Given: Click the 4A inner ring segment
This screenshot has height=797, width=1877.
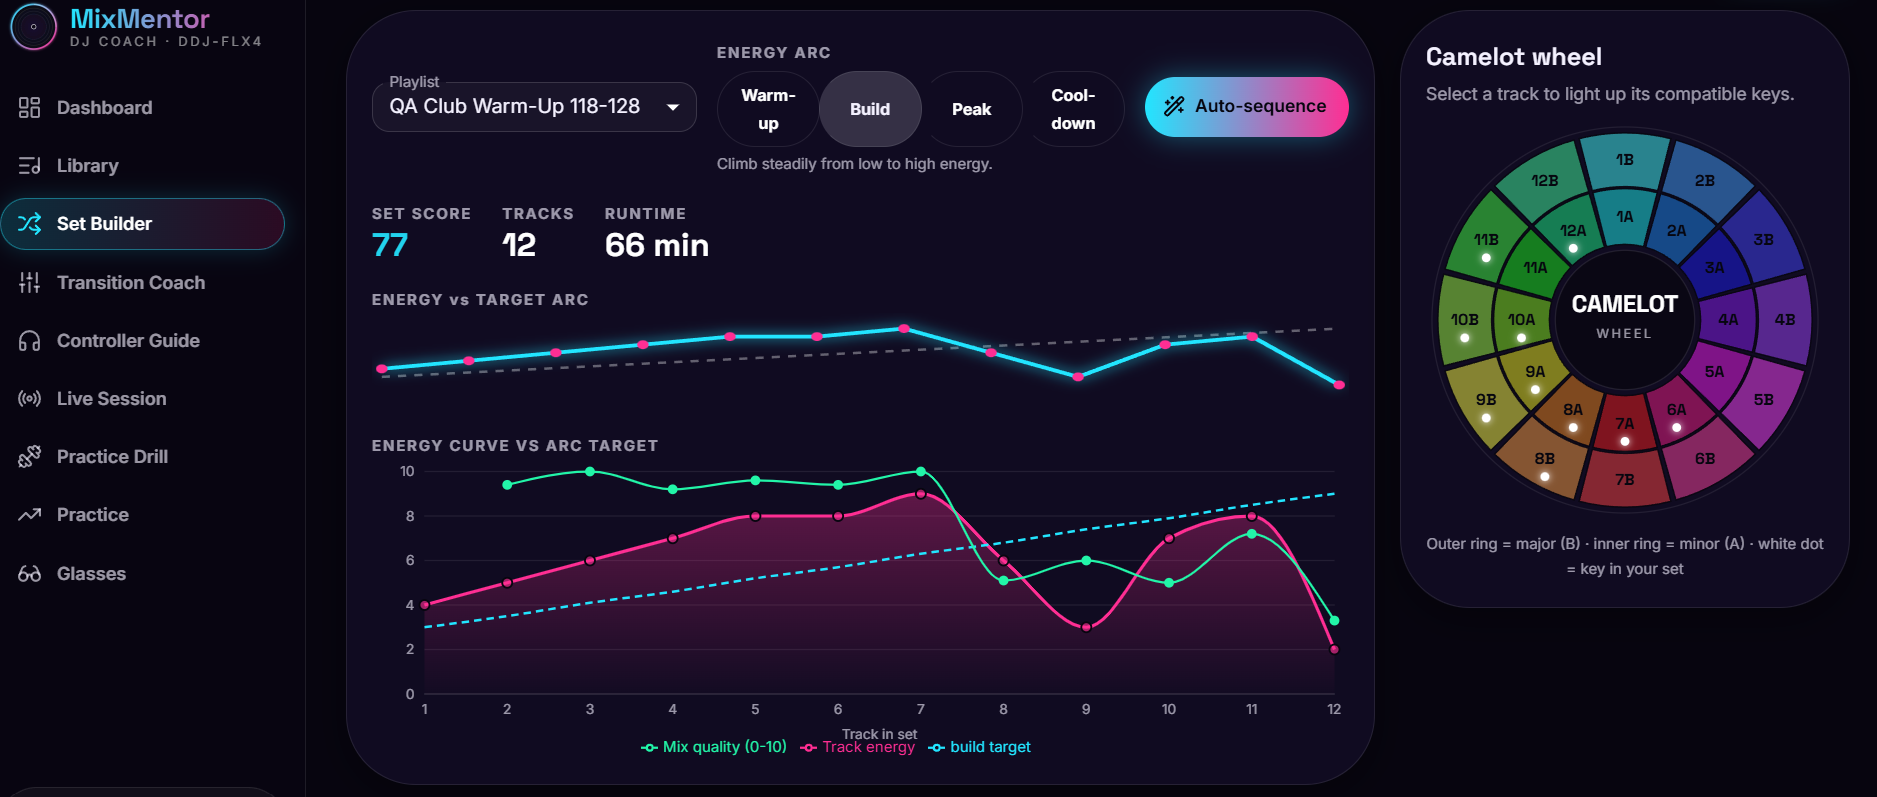Looking at the screenshot, I should (x=1728, y=320).
